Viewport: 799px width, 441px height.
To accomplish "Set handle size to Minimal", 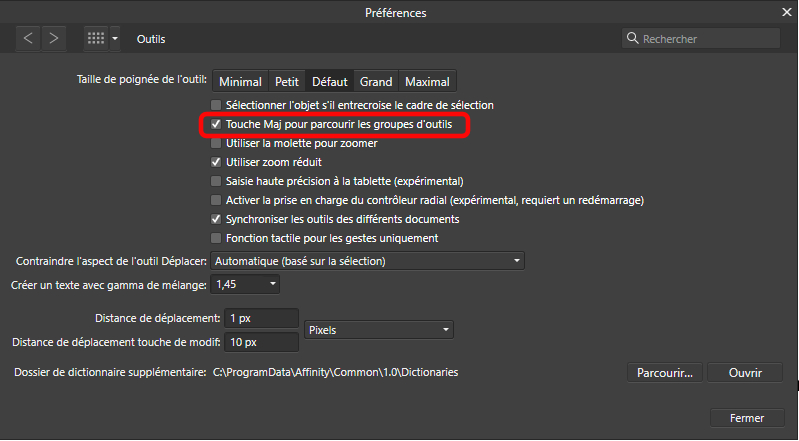I will [x=241, y=82].
